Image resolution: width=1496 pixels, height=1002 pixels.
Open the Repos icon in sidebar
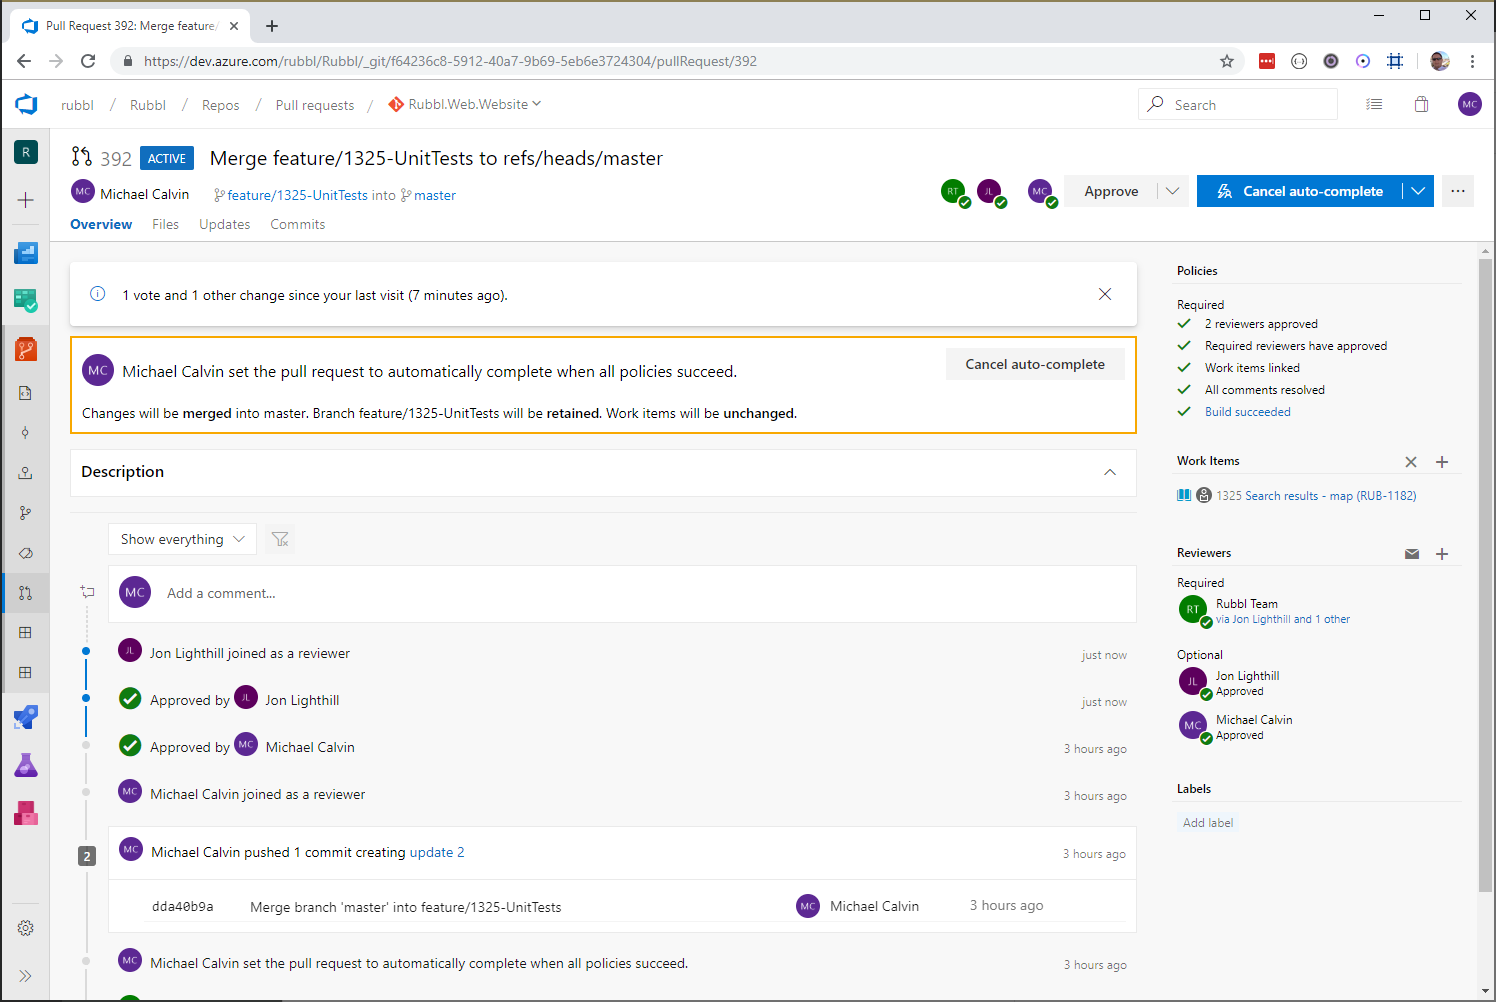pyautogui.click(x=26, y=349)
